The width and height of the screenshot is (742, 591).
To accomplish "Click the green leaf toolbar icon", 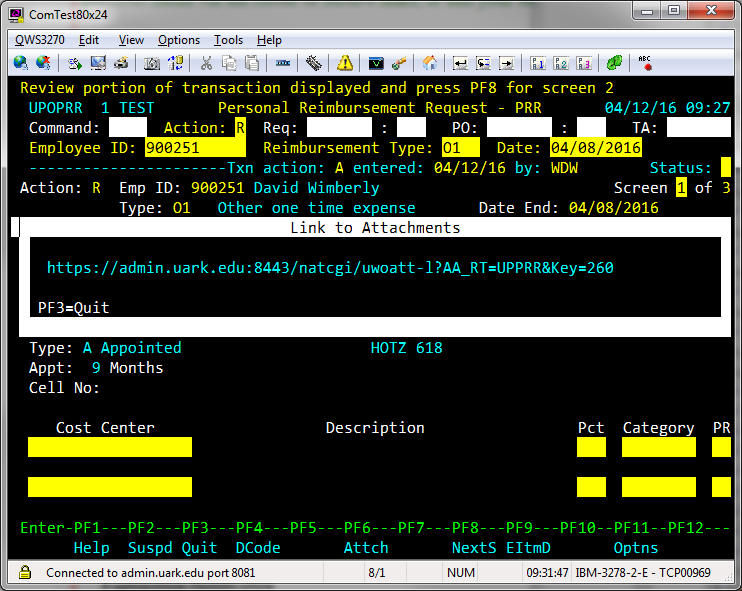I will 614,62.
